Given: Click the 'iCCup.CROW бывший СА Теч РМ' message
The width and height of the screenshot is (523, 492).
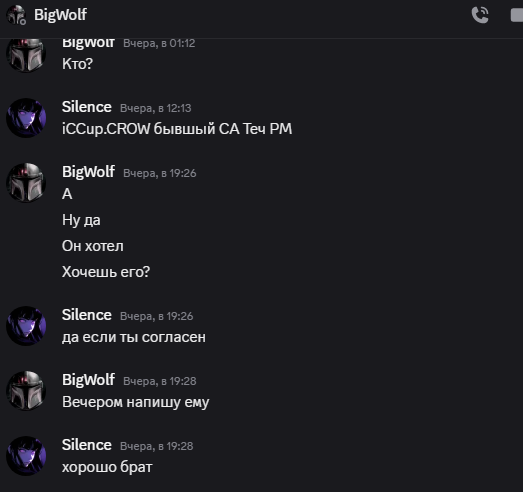Looking at the screenshot, I should pyautogui.click(x=177, y=129).
